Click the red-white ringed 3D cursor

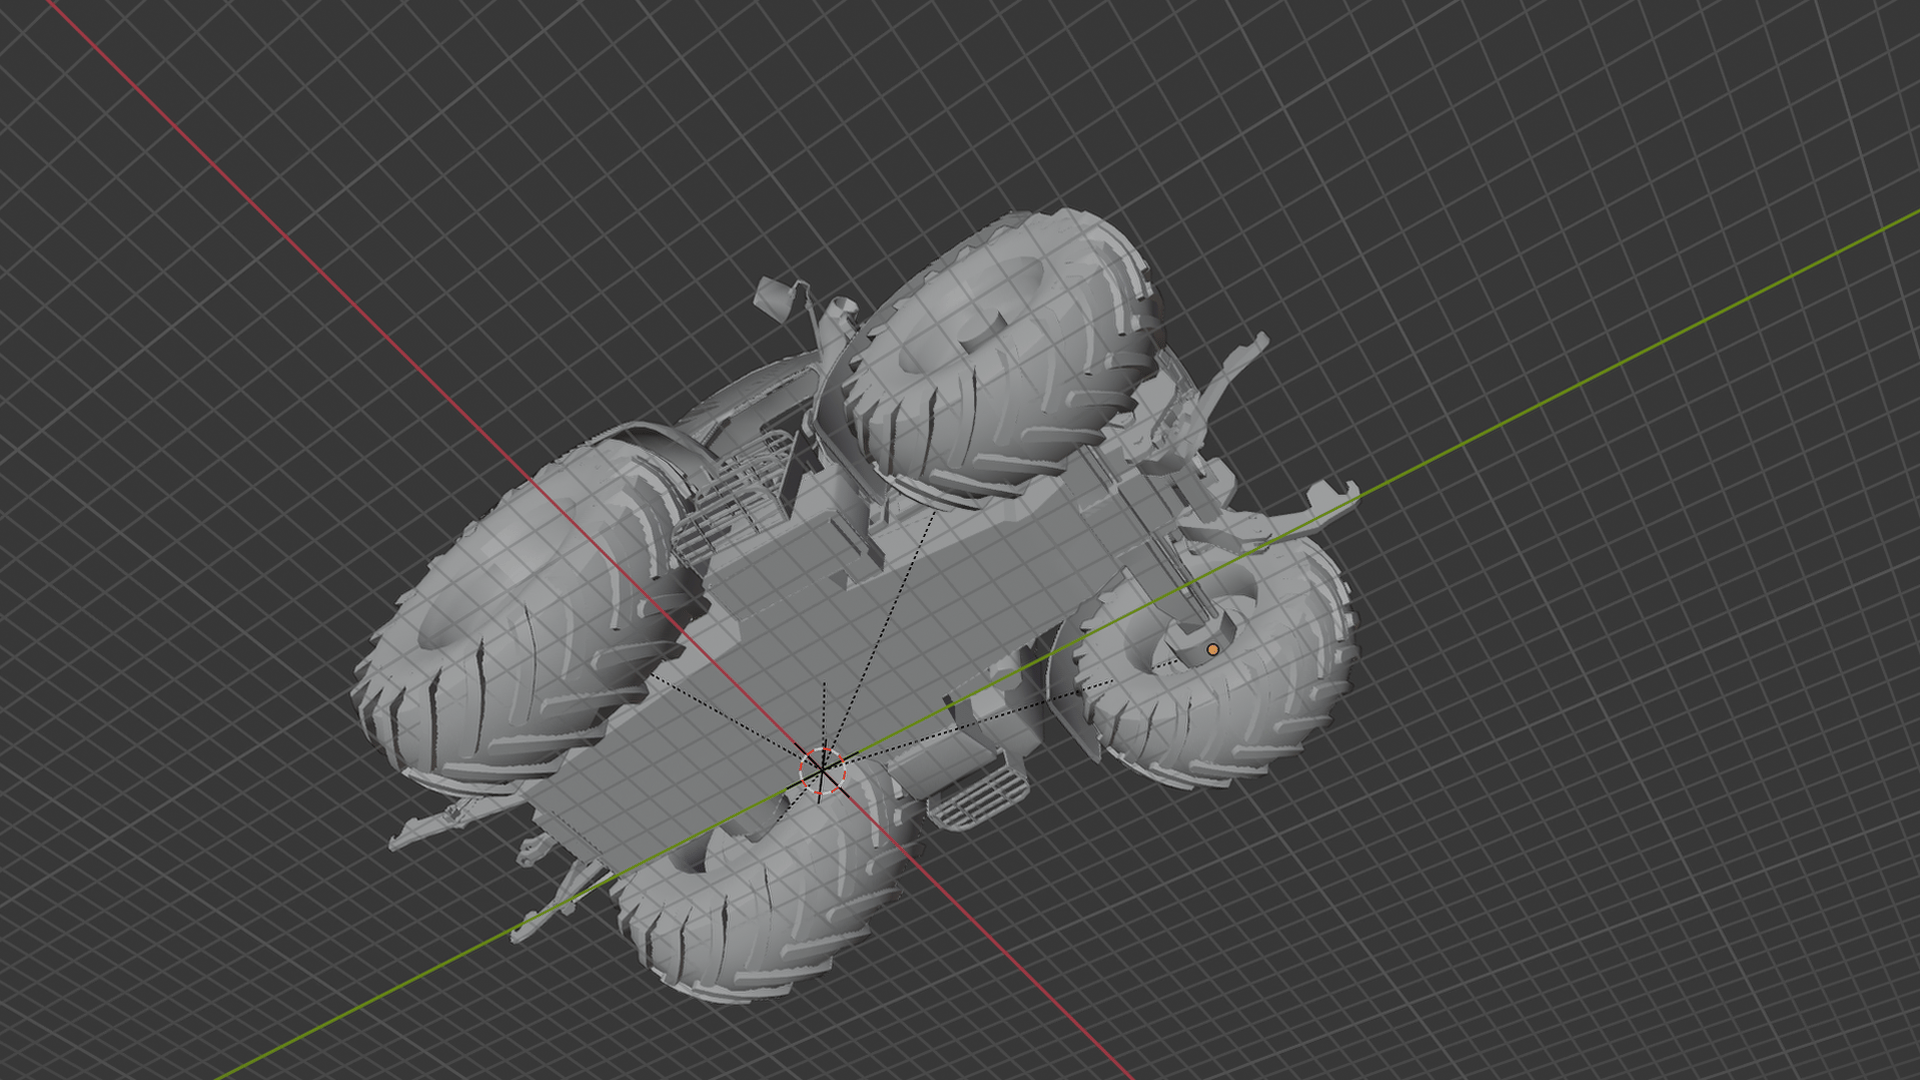click(x=822, y=770)
